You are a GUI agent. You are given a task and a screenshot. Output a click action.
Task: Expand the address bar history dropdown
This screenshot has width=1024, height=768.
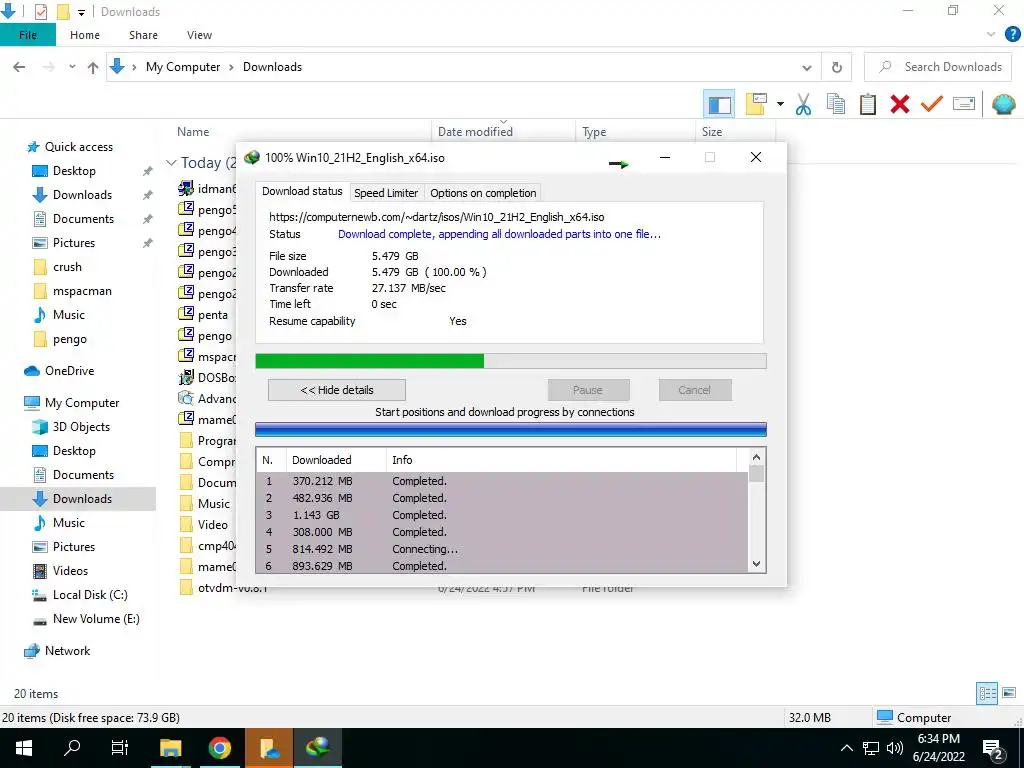tap(807, 67)
